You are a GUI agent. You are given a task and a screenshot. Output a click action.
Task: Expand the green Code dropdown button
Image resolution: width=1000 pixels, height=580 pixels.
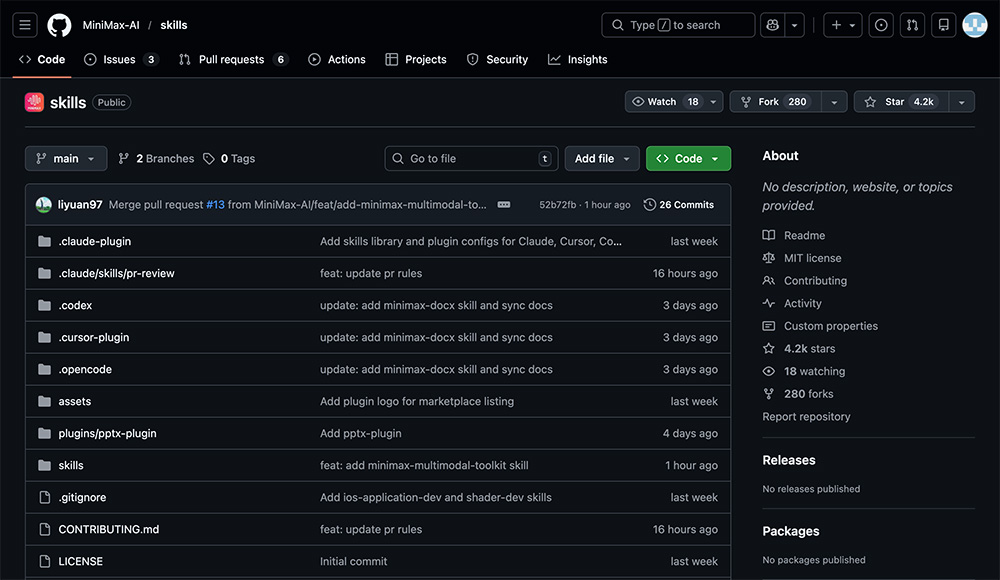pyautogui.click(x=688, y=159)
